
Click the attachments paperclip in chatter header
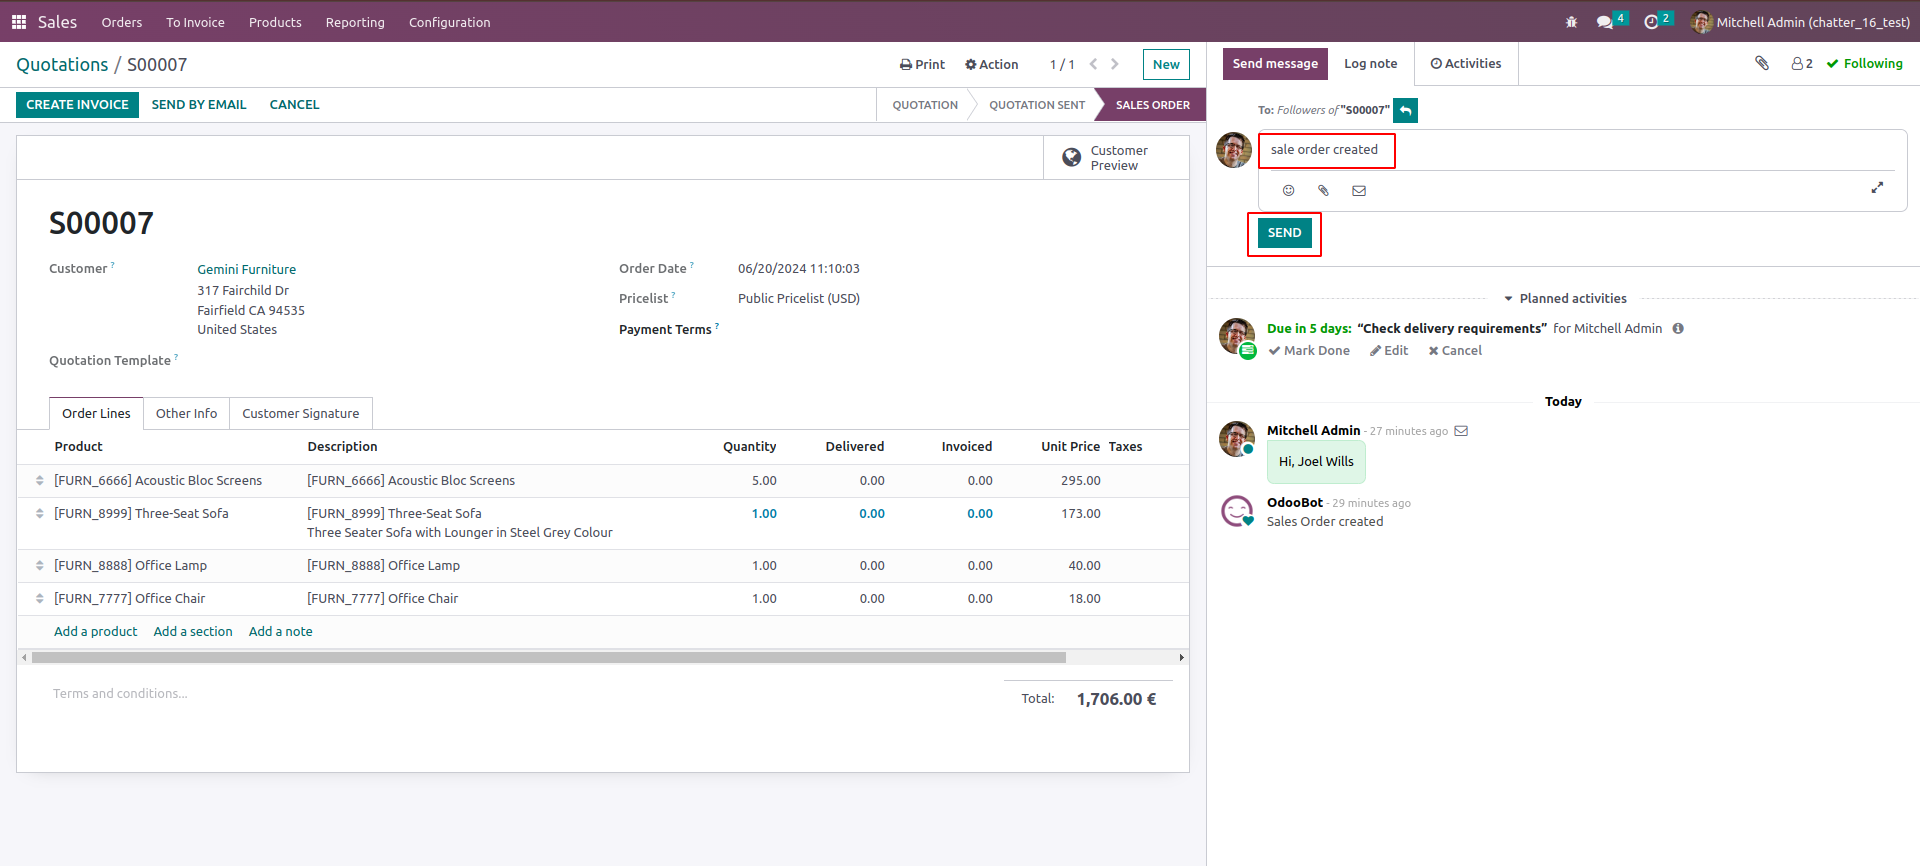1762,63
